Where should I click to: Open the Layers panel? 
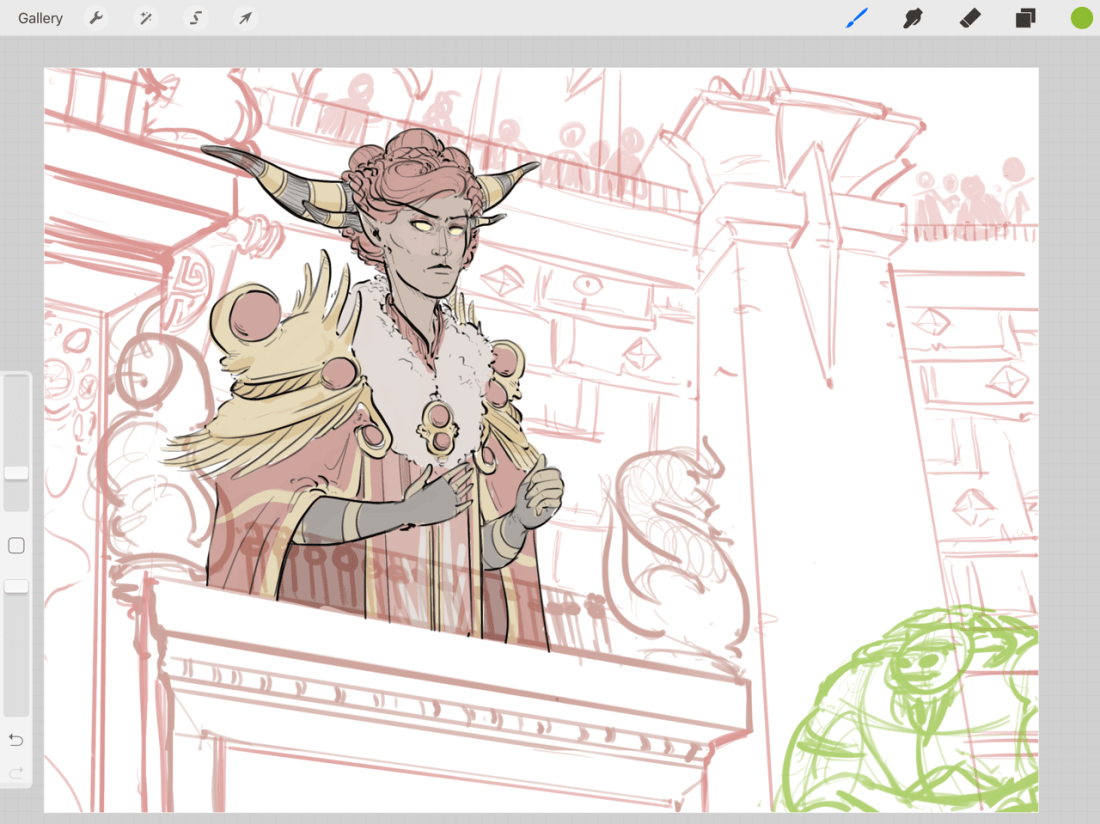click(x=1025, y=18)
